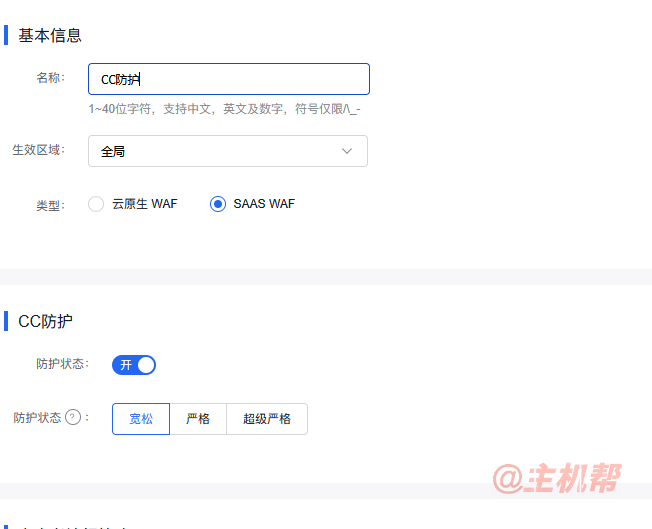This screenshot has width=652, height=529.
Task: Click the CC防护 section heading
Action: pos(45,321)
